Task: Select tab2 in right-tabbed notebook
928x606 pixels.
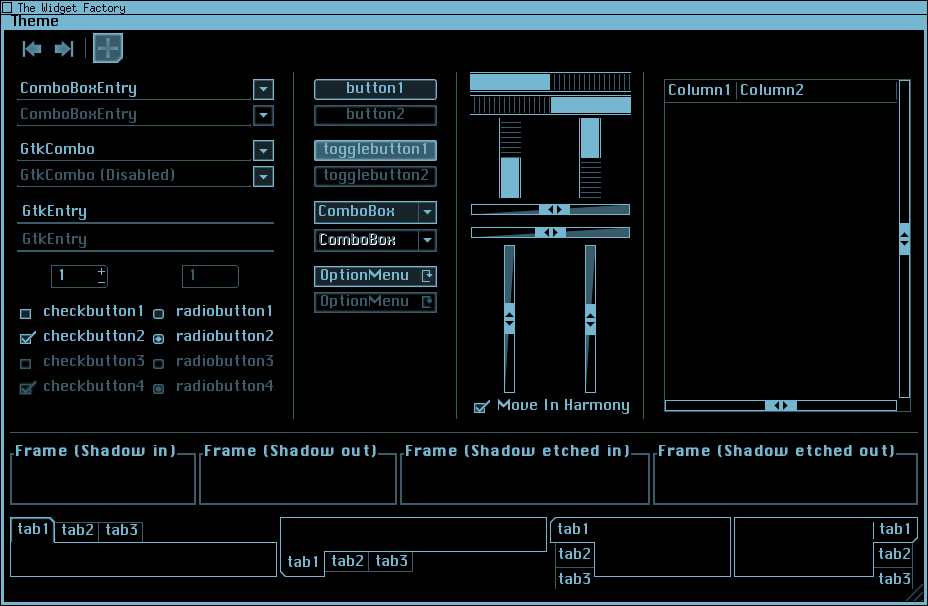Action: [x=894, y=555]
